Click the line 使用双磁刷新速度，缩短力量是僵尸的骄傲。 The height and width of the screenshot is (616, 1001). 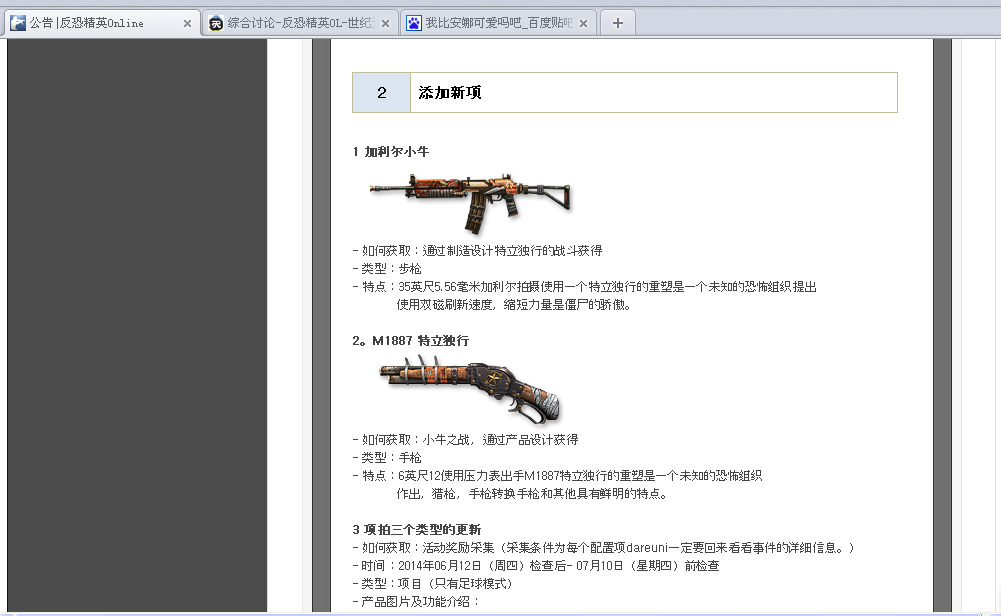[x=515, y=304]
